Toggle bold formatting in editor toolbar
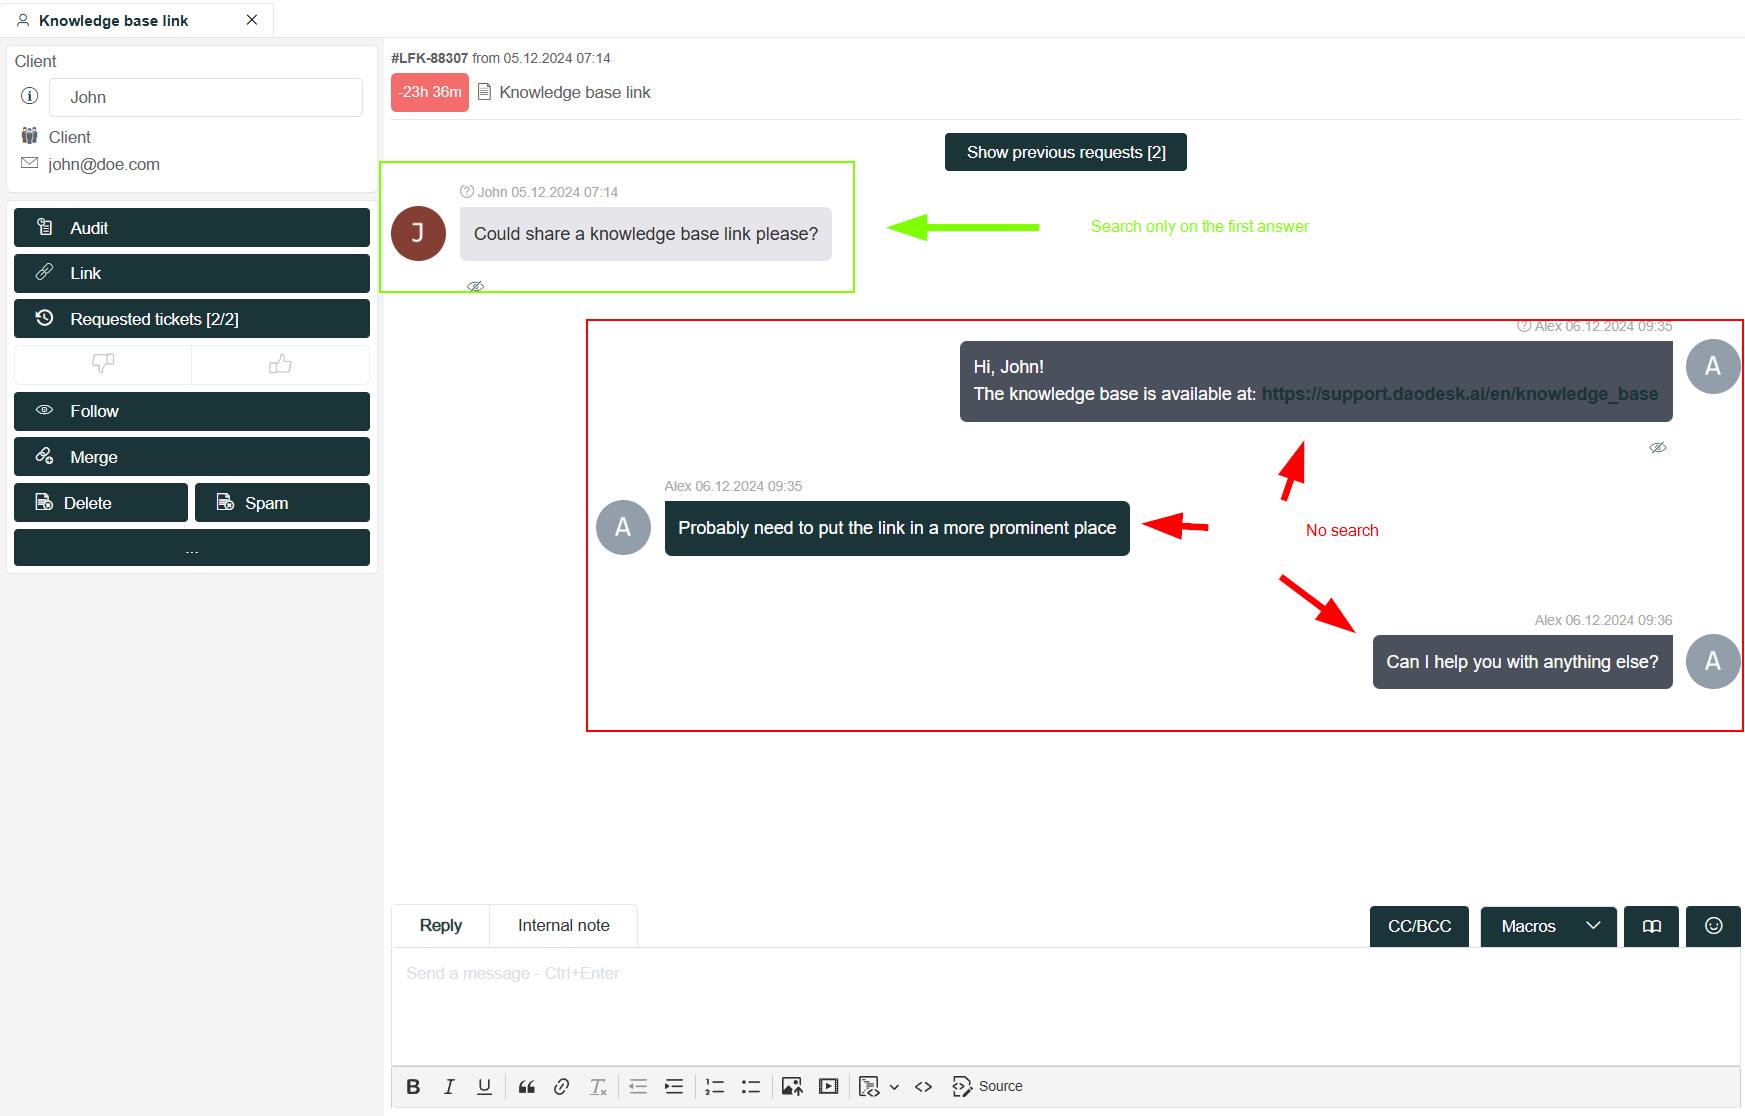The height and width of the screenshot is (1116, 1745). [x=413, y=1086]
